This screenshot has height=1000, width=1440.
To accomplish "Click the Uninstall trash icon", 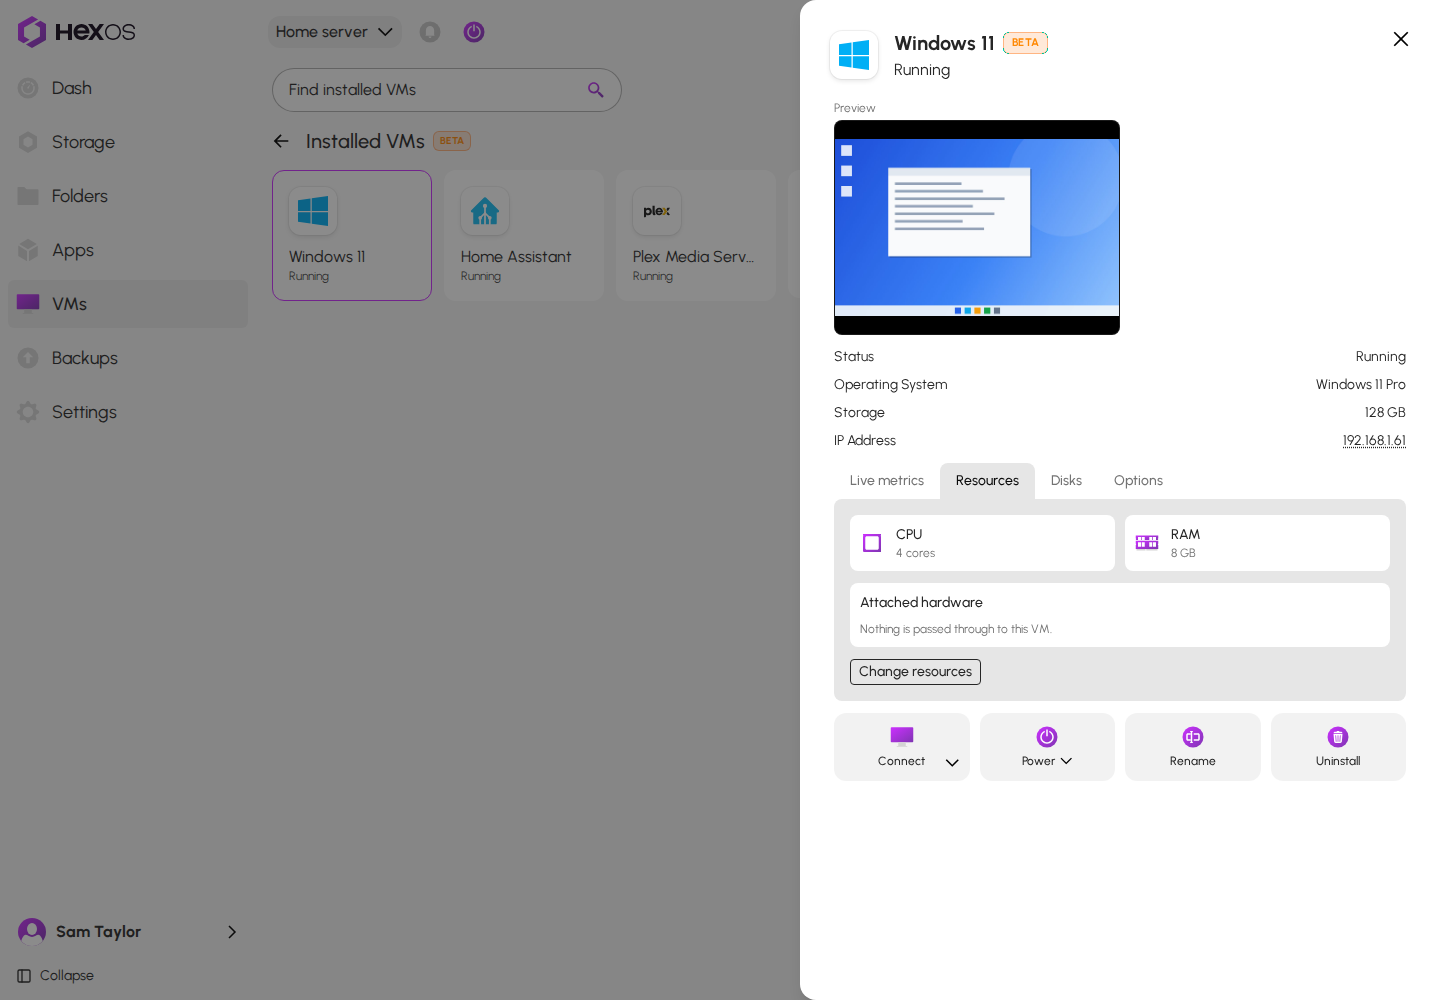I will [1338, 737].
